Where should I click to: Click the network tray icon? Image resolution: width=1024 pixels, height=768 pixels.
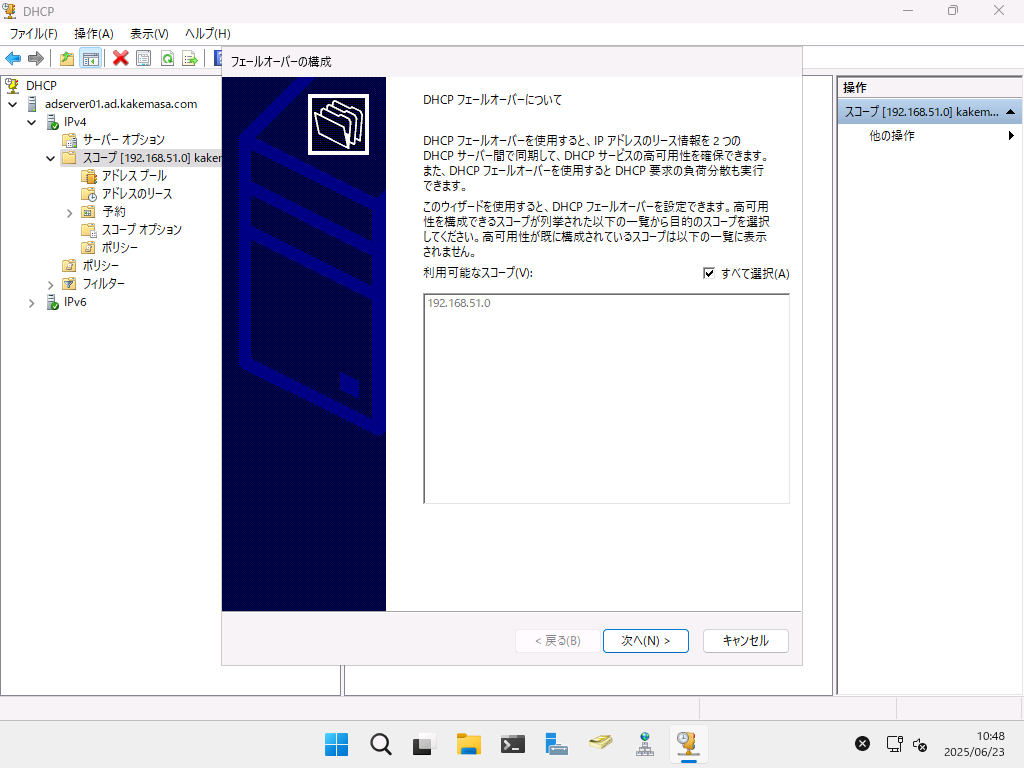[x=894, y=744]
